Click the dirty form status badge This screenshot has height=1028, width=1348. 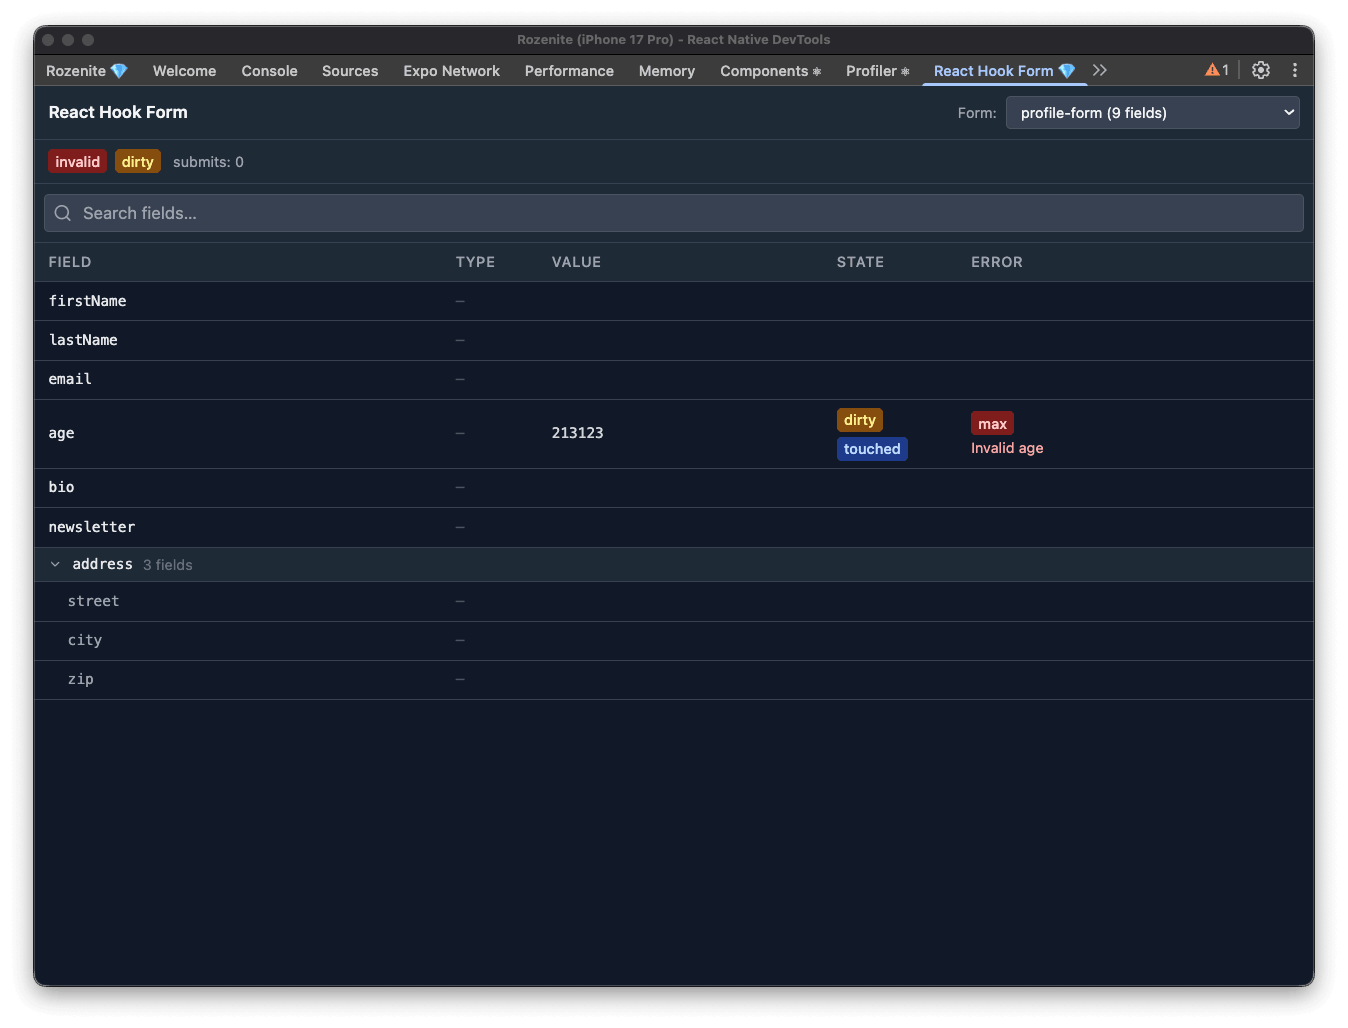tap(138, 162)
